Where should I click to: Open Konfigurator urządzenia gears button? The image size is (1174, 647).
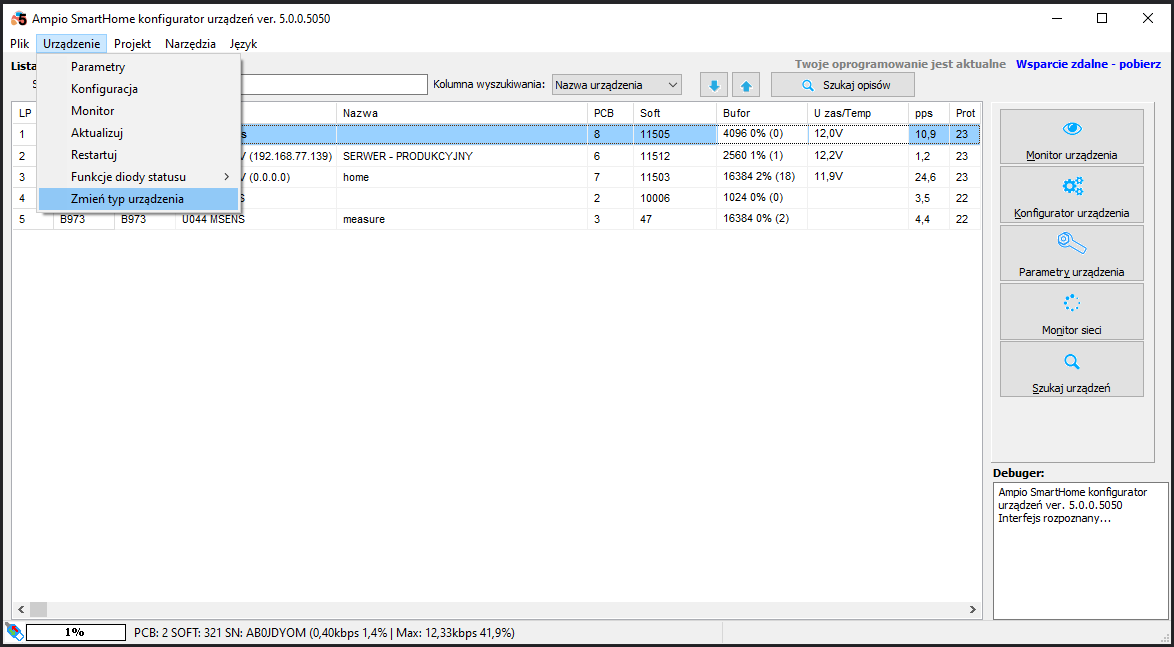point(1071,194)
